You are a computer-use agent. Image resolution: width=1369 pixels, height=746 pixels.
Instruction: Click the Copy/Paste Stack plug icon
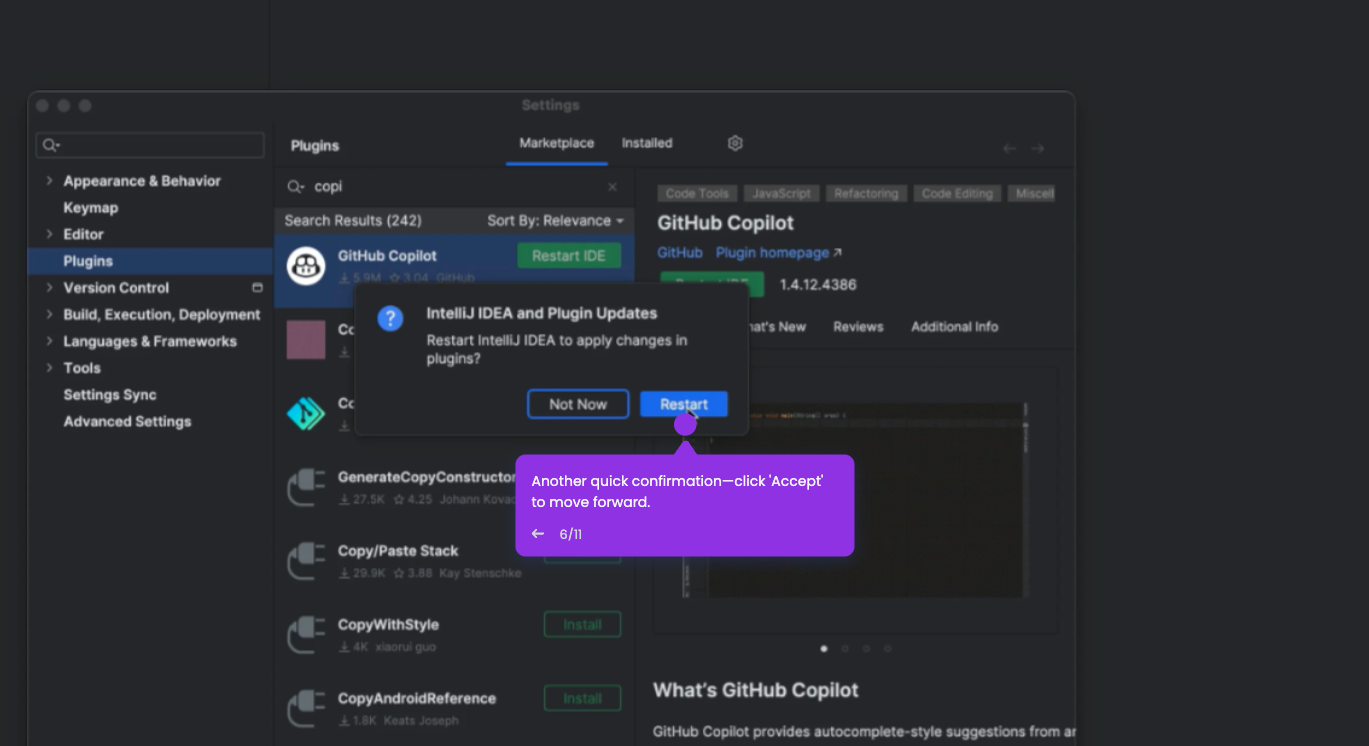306,561
